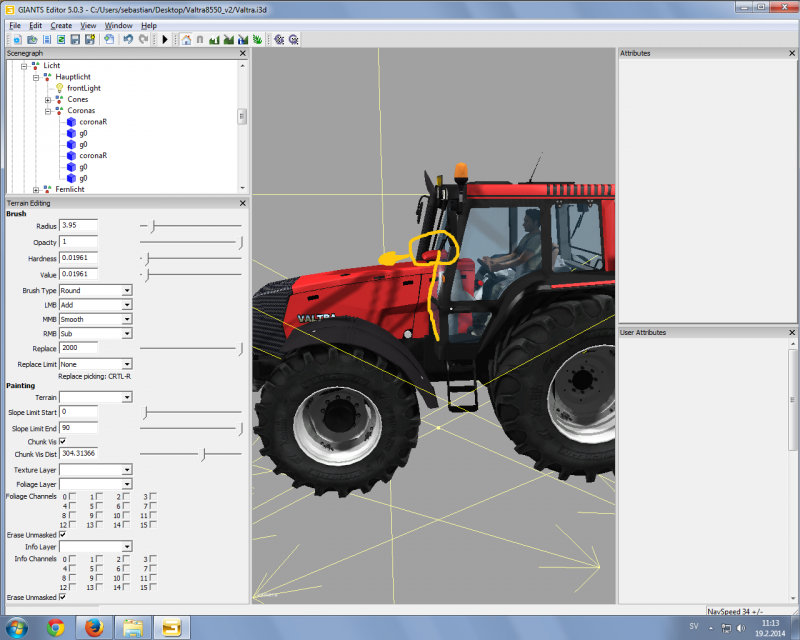Click the Chunk Vis Dist slider handle

pyautogui.click(x=203, y=454)
